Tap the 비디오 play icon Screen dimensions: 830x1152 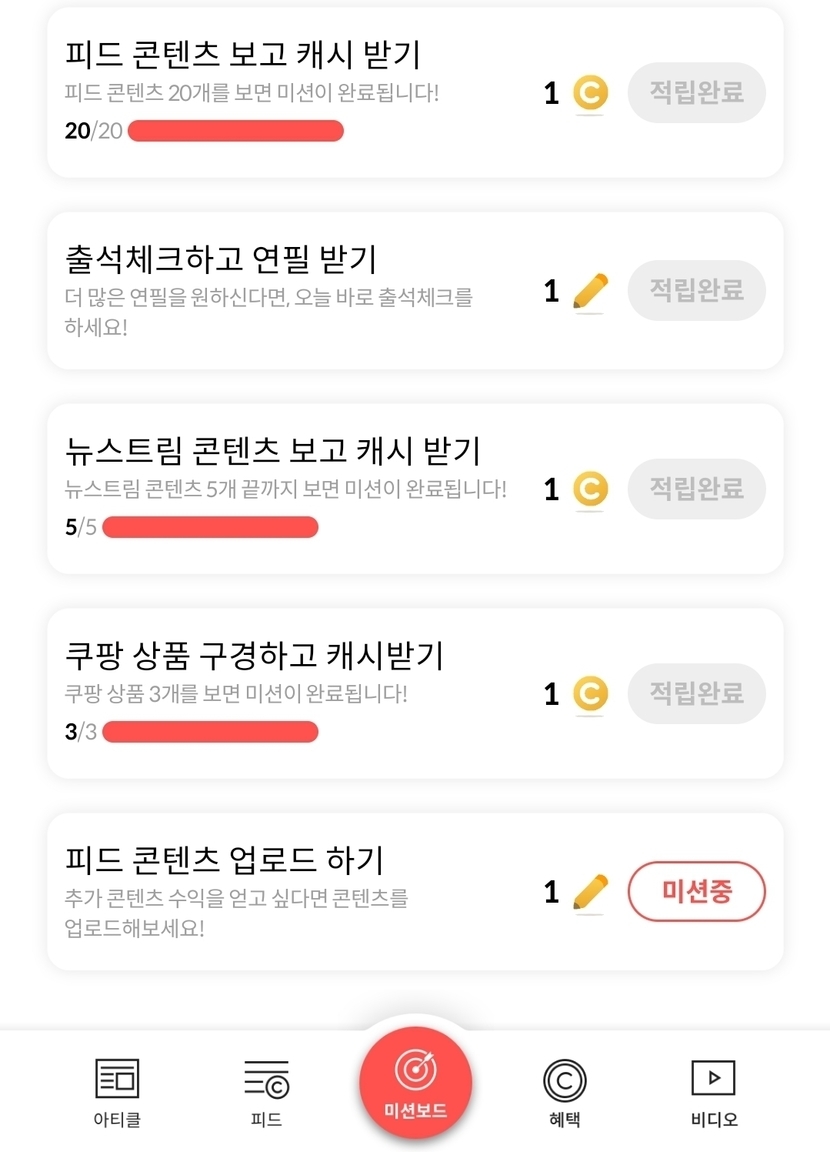[x=713, y=1078]
